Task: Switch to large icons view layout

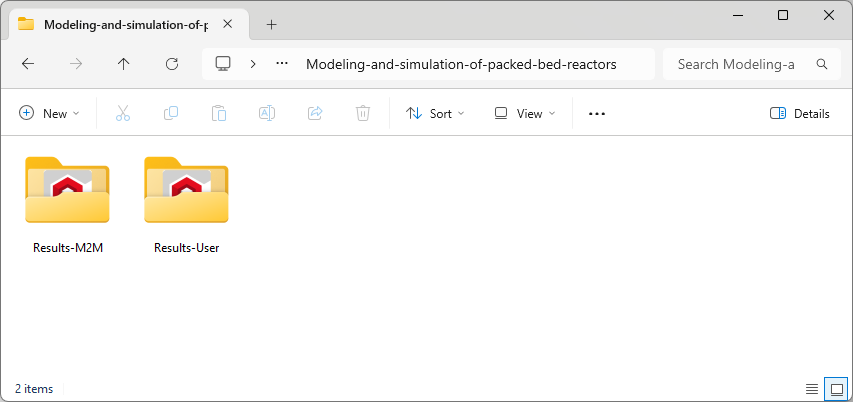Action: [x=834, y=388]
